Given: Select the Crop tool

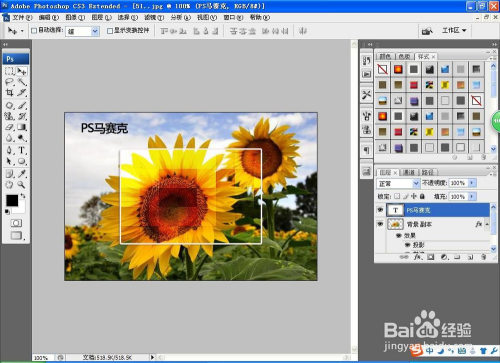Looking at the screenshot, I should click(10, 92).
